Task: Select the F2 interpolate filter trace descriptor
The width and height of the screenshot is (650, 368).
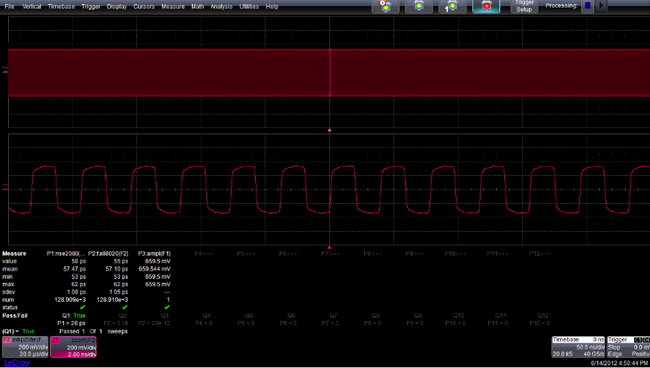Action: (x=25, y=347)
